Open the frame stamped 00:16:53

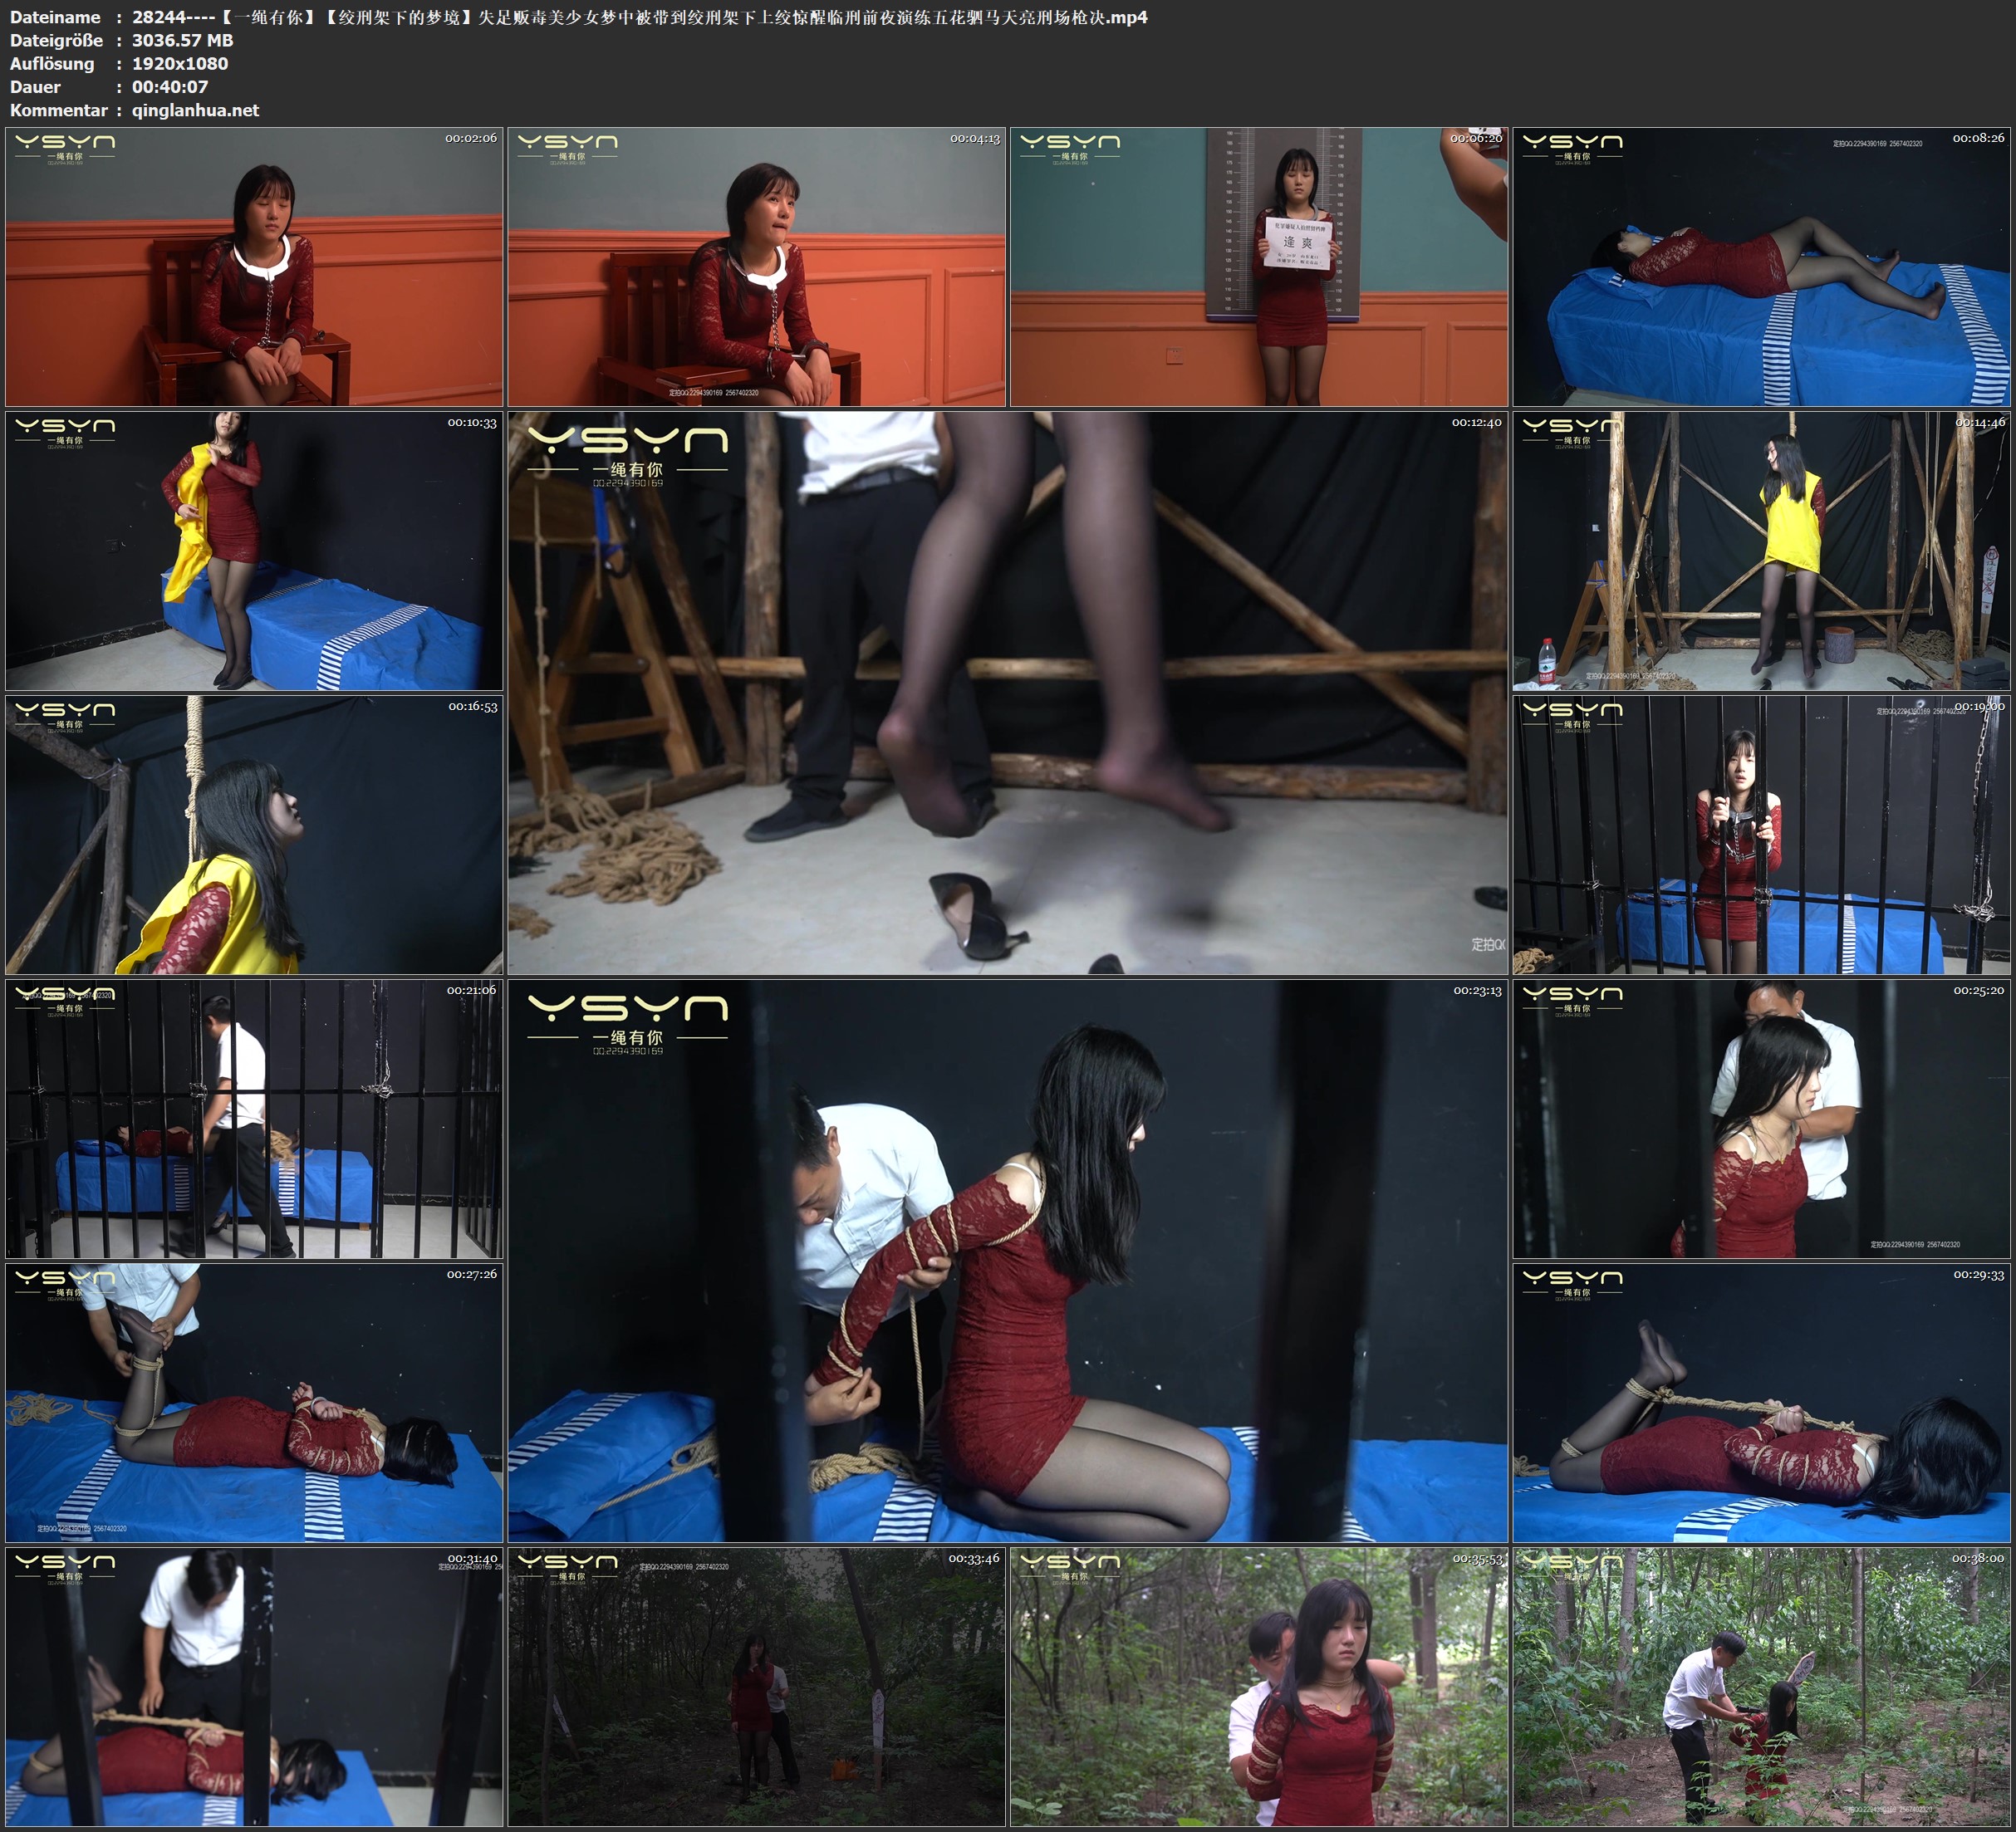coord(254,834)
